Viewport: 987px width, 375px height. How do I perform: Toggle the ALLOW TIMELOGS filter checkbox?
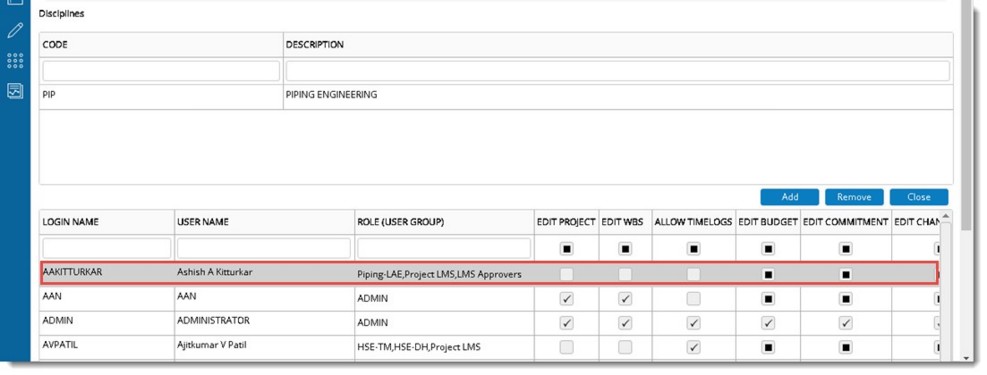[x=694, y=249]
